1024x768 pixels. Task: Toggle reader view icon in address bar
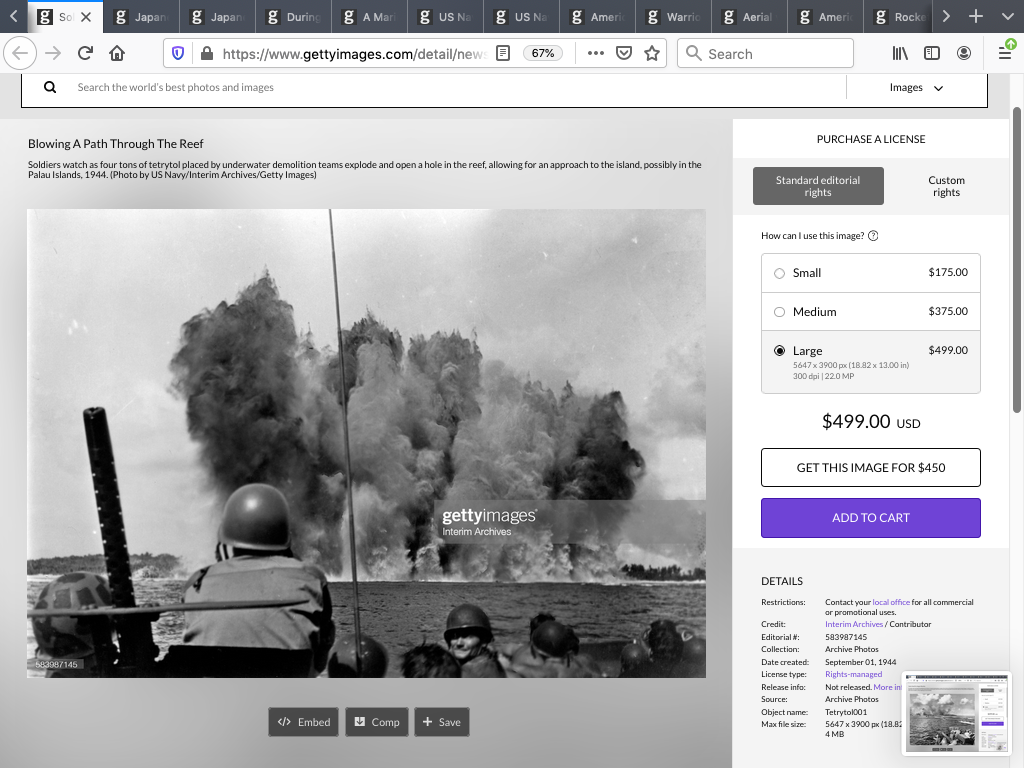coord(504,53)
